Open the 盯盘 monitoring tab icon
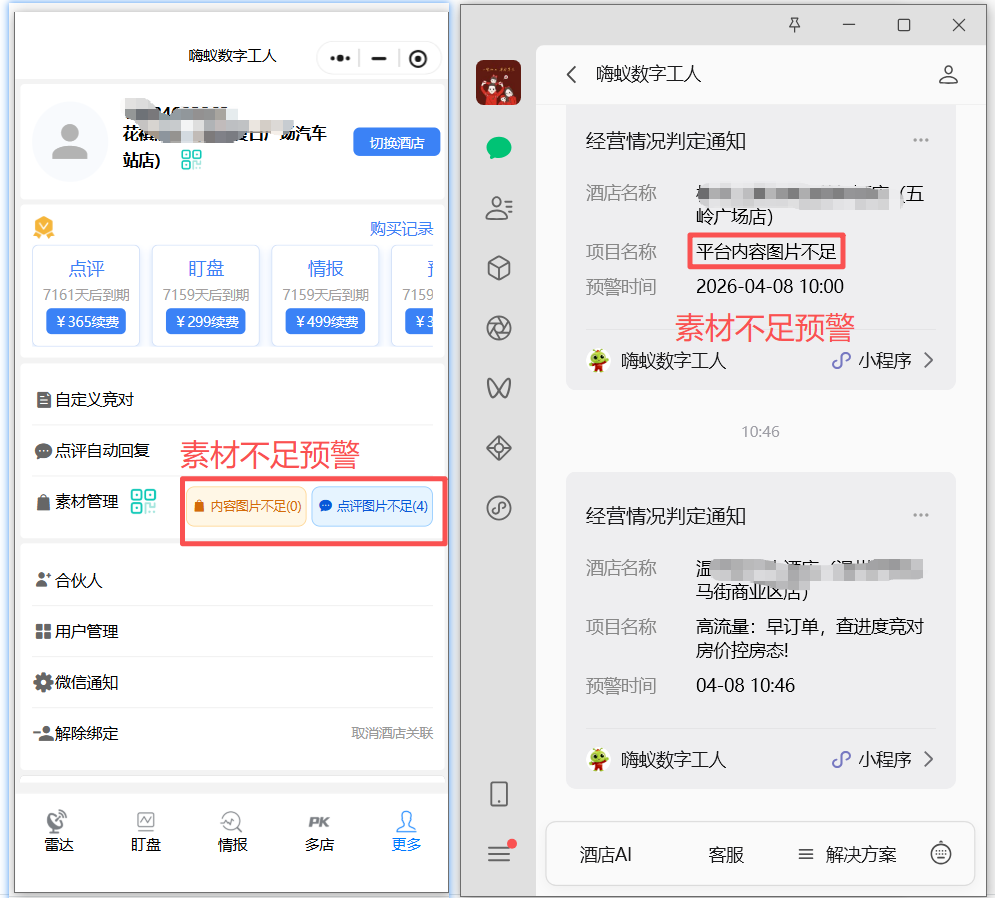This screenshot has width=995, height=898. 145,822
